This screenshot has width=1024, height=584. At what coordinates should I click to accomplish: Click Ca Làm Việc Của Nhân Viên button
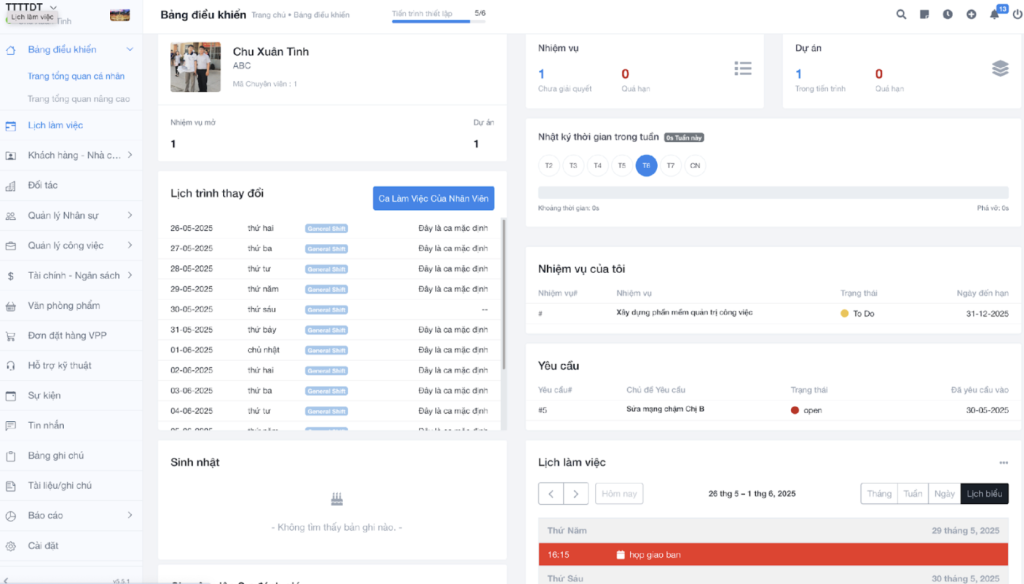coord(434,199)
